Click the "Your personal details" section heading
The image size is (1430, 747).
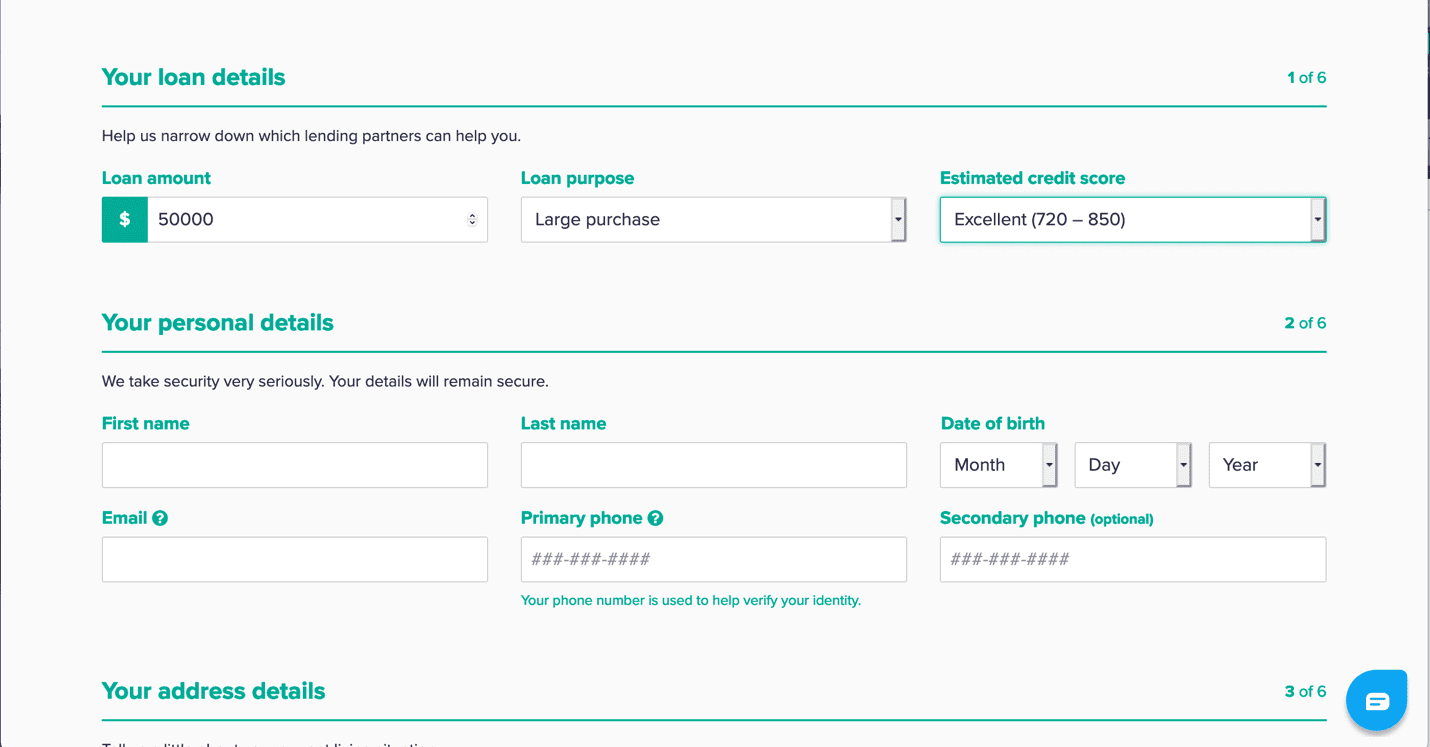pyautogui.click(x=217, y=323)
